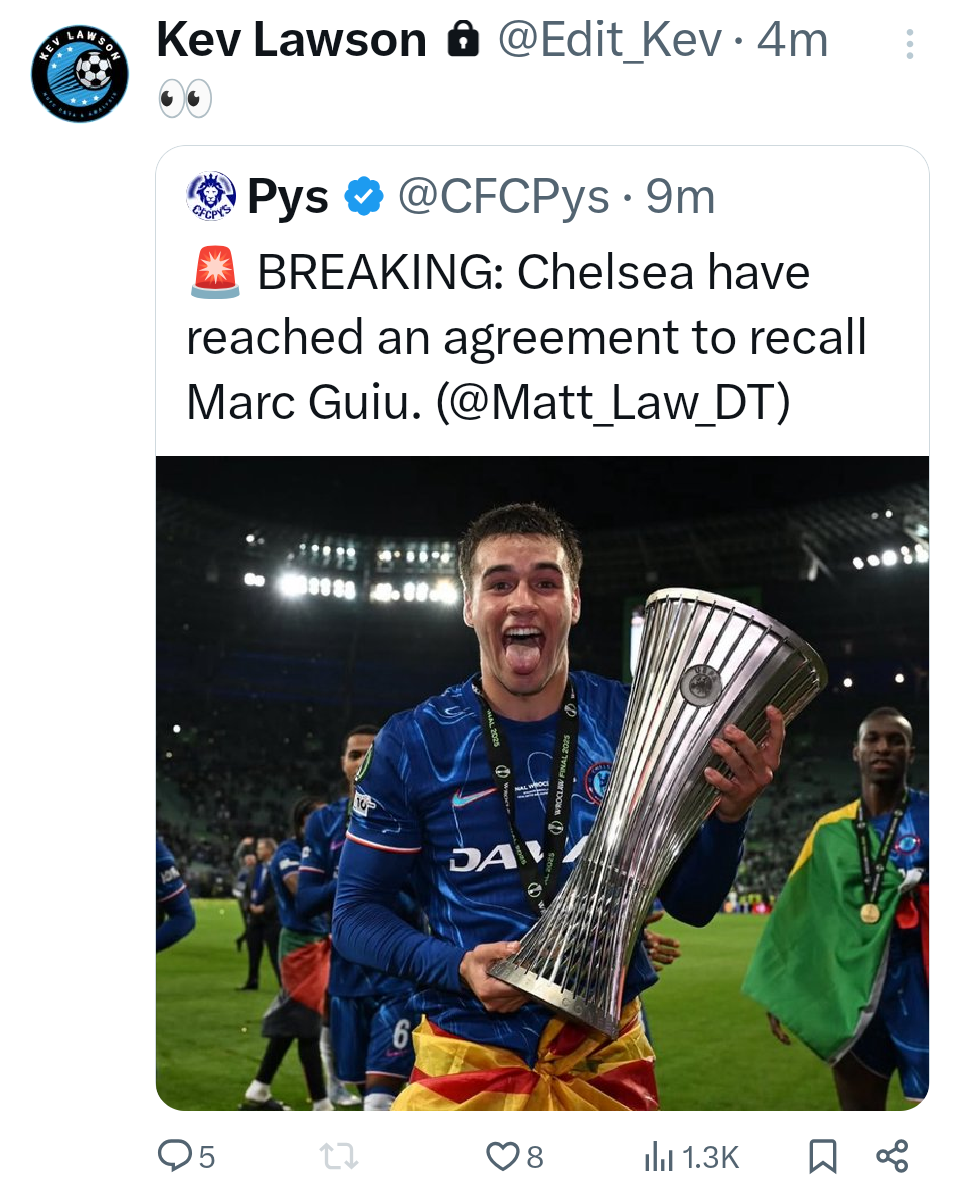Open reply thread via comment bubble icon
The width and height of the screenshot is (957, 1192).
176,1156
